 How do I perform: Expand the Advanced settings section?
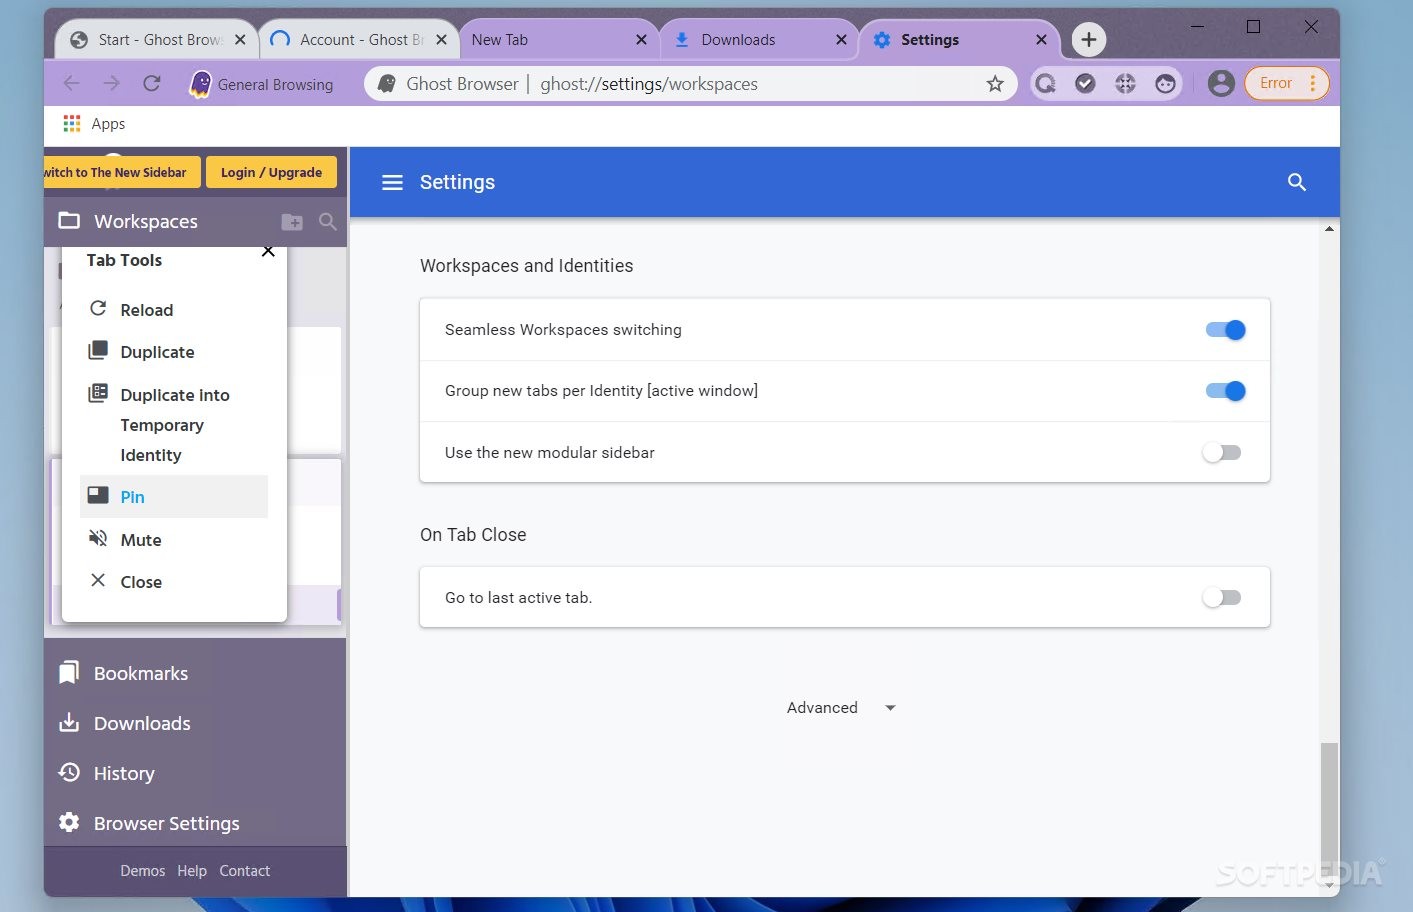pos(841,708)
